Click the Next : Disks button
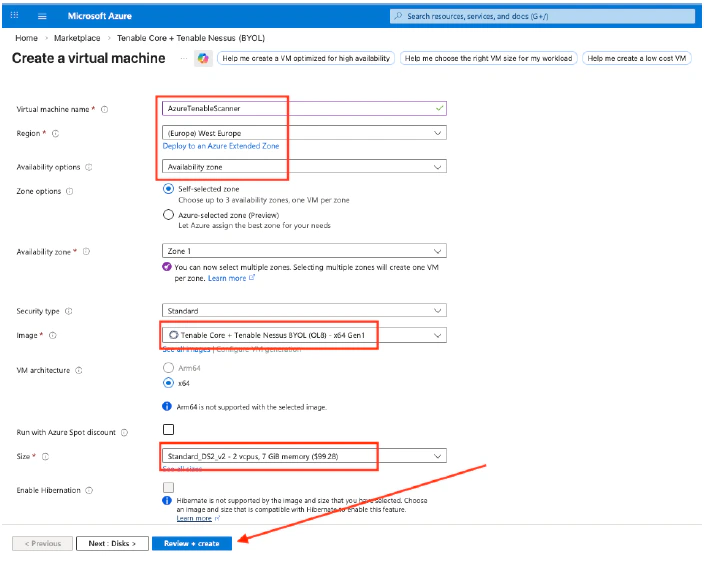The width and height of the screenshot is (704, 564). pos(112,543)
